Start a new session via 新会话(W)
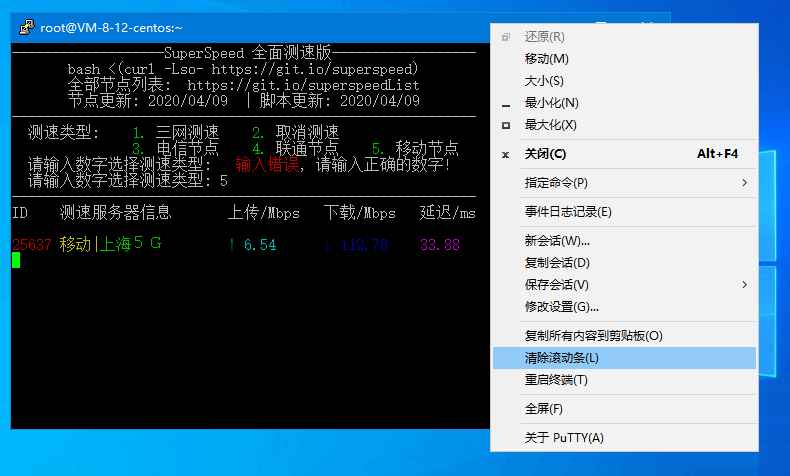 tap(557, 241)
